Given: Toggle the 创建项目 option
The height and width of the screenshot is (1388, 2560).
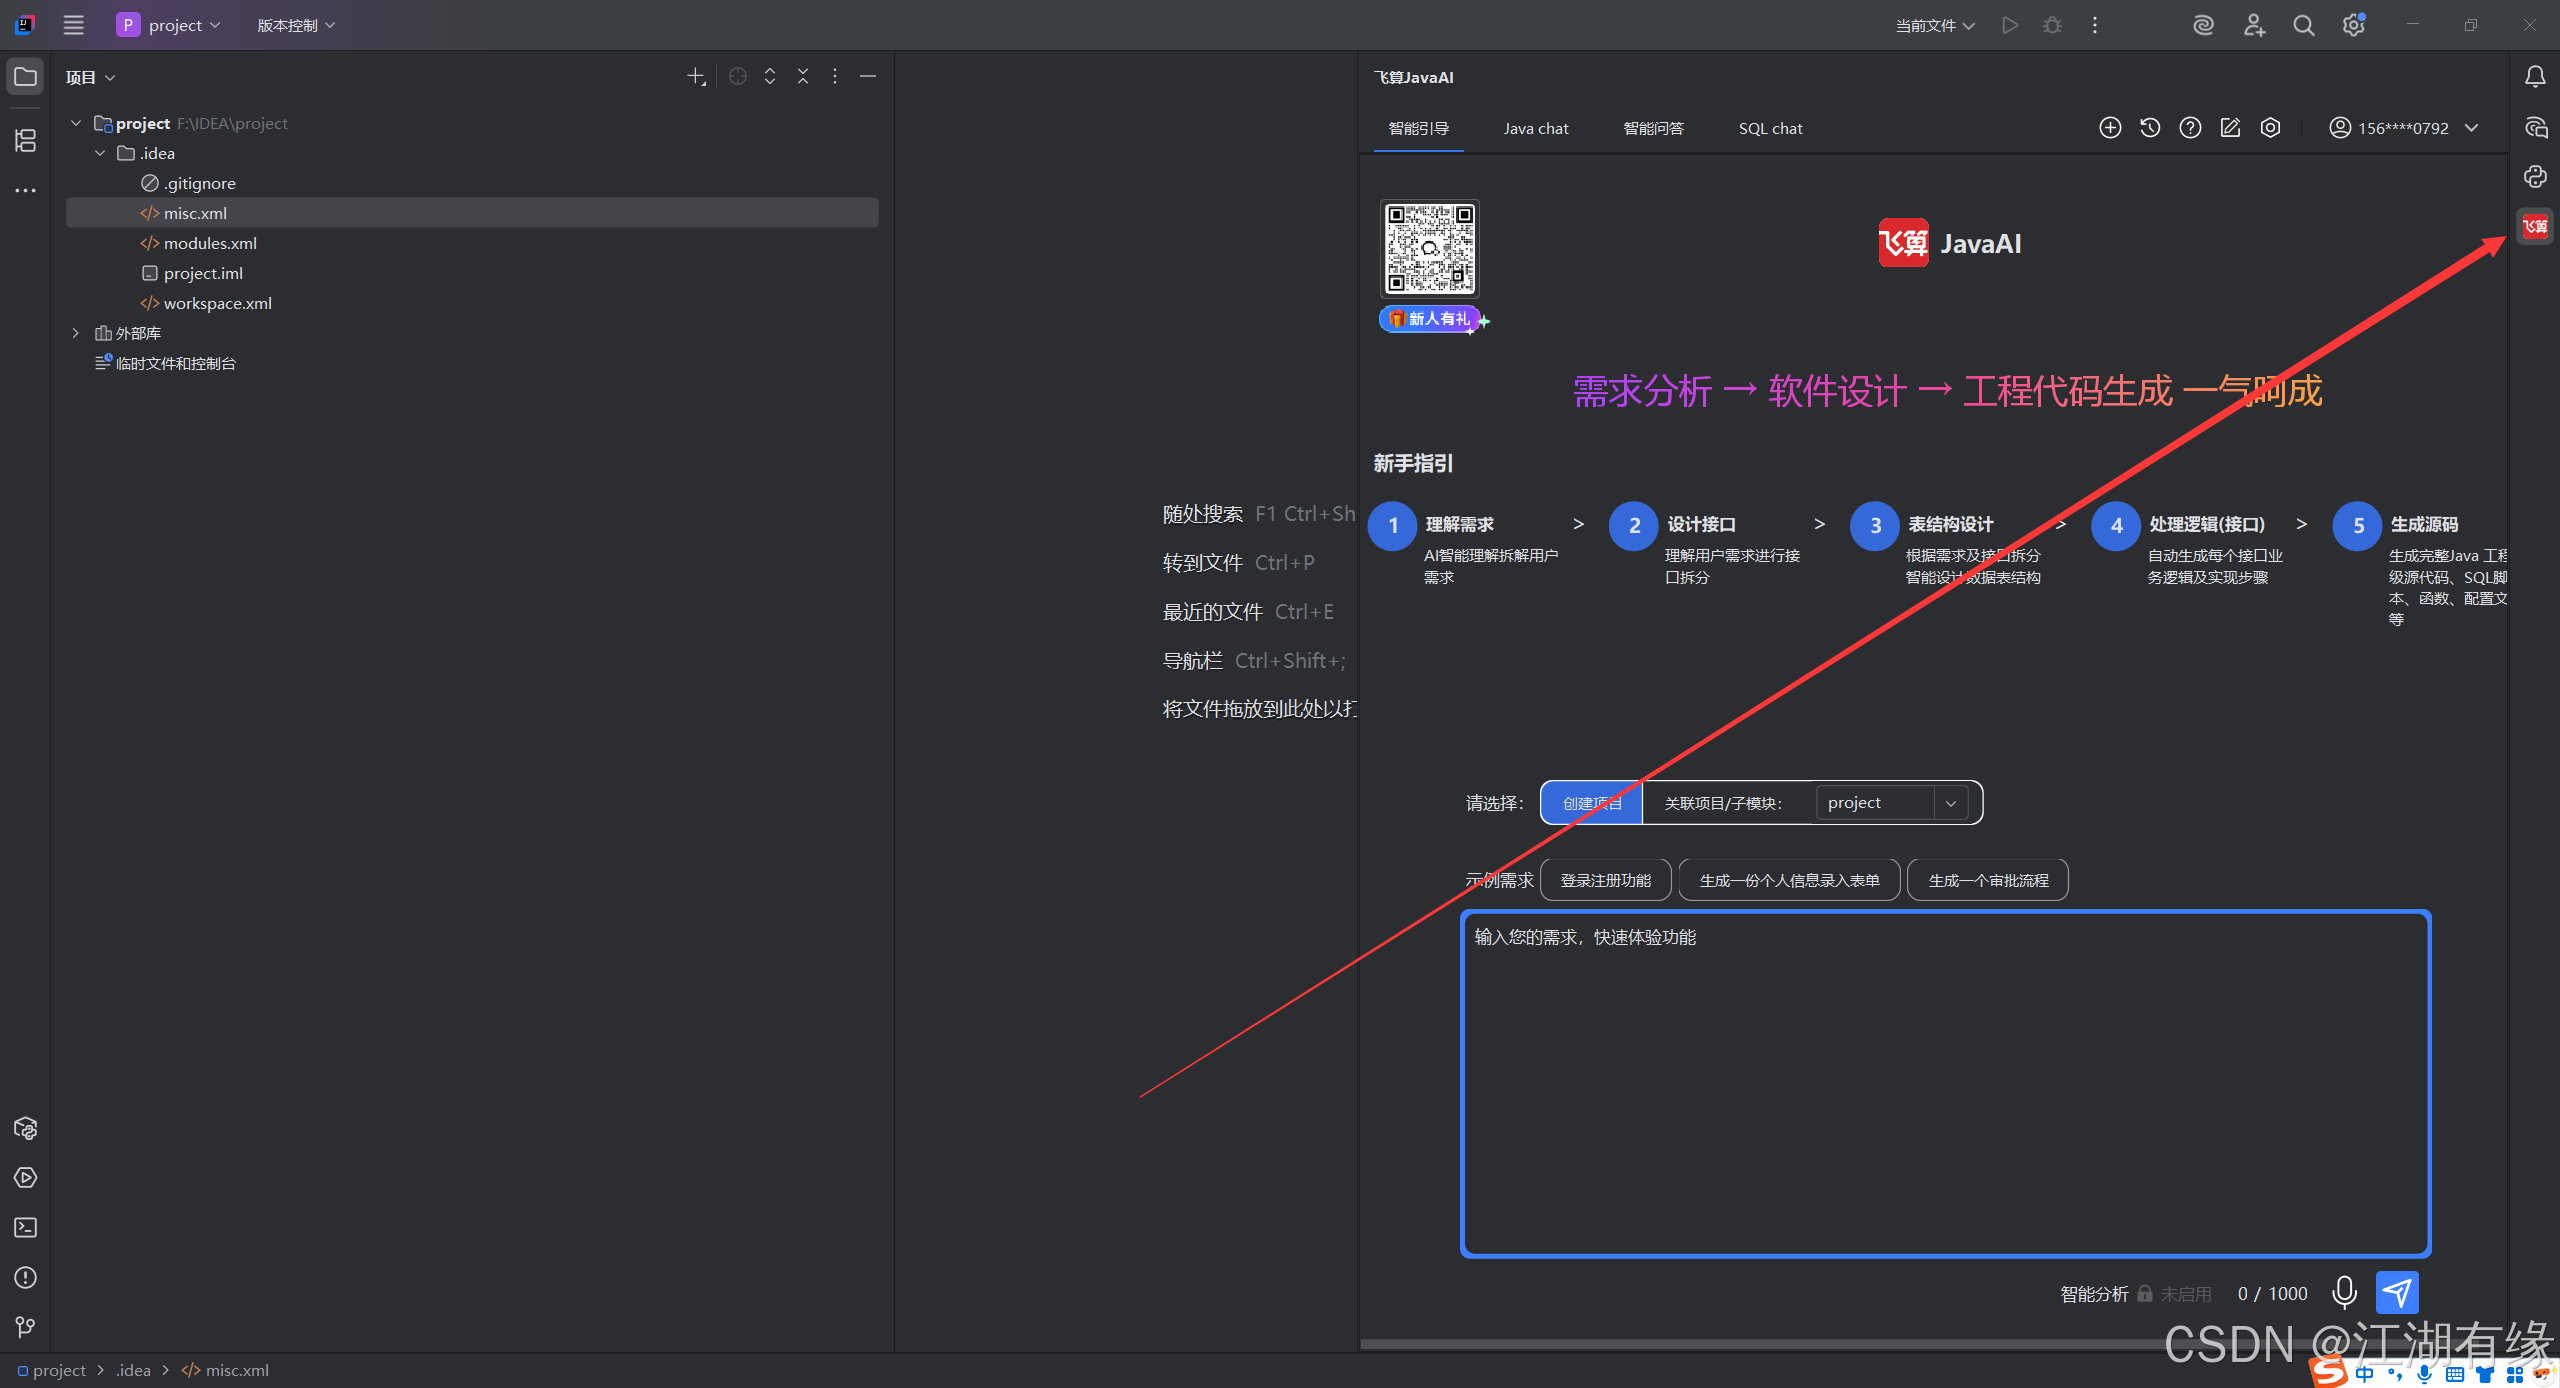Looking at the screenshot, I should pos(1592,803).
